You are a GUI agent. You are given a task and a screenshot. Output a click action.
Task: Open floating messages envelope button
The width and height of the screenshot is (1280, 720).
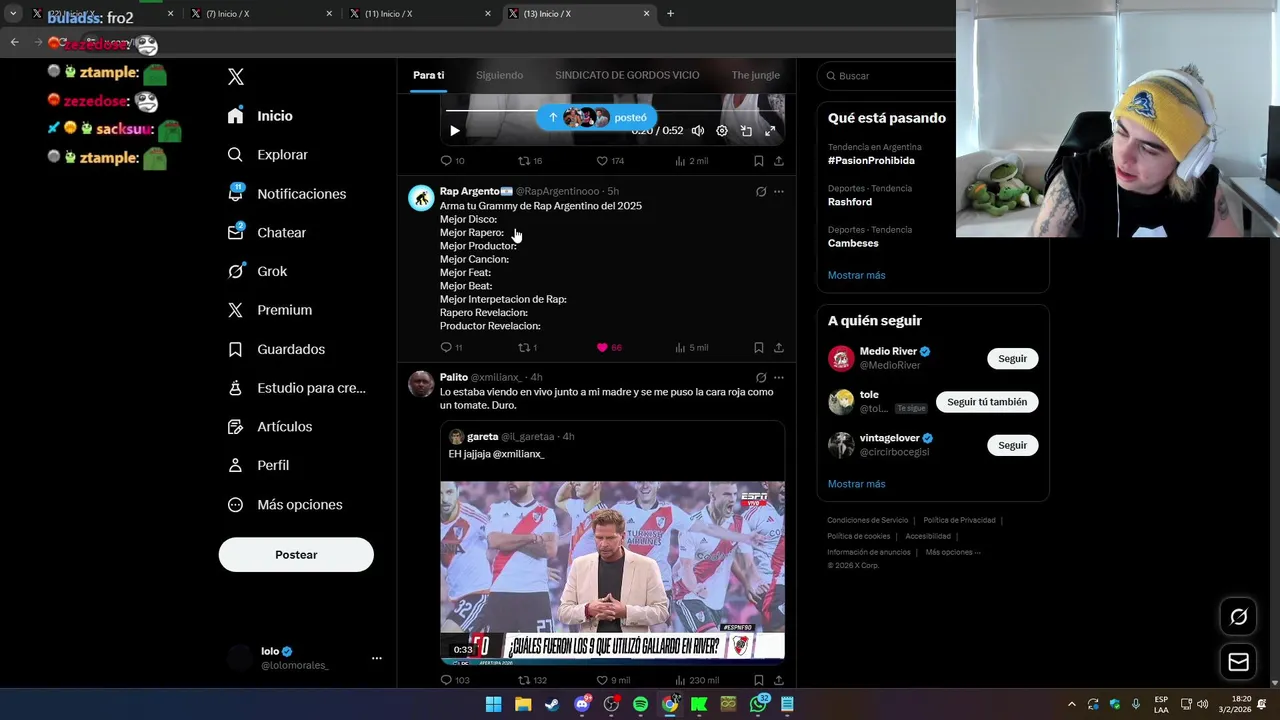pyautogui.click(x=1238, y=662)
